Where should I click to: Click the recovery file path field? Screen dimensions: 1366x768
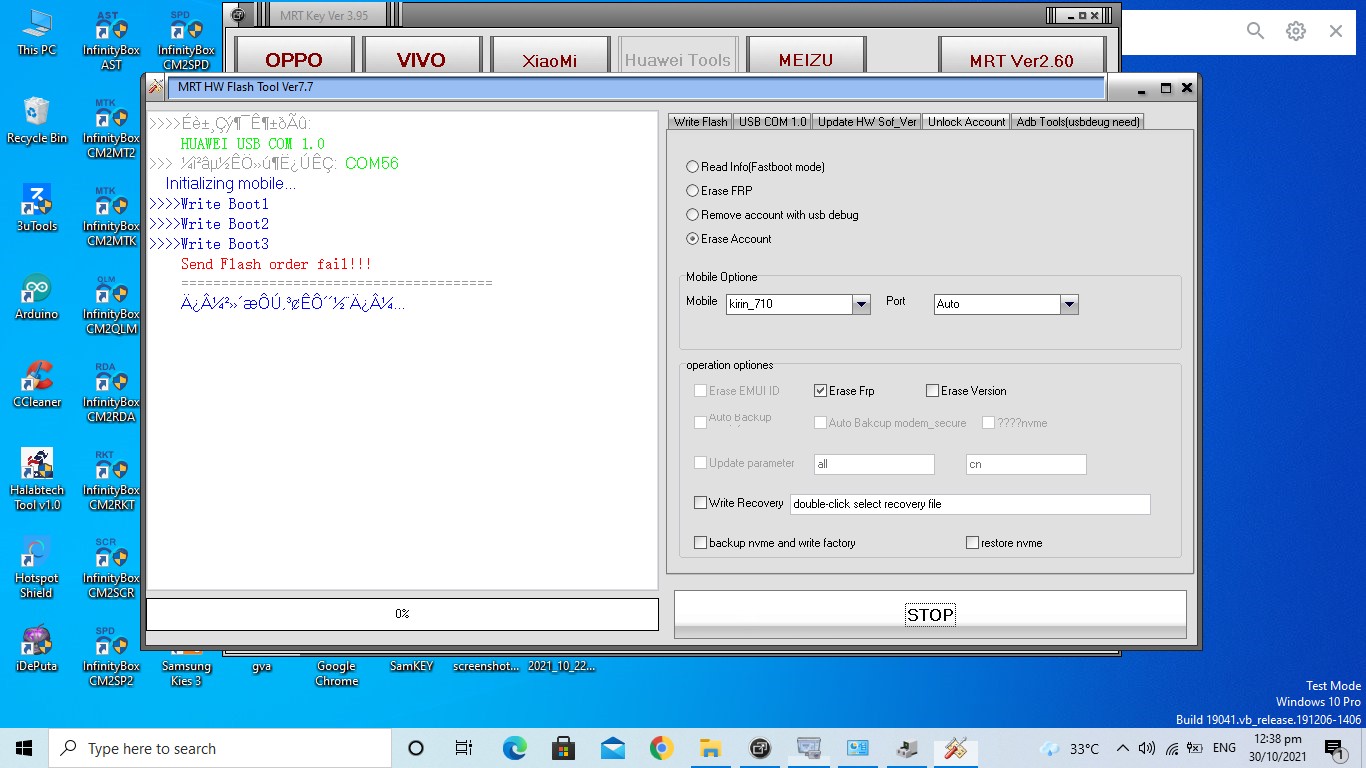[970, 504]
